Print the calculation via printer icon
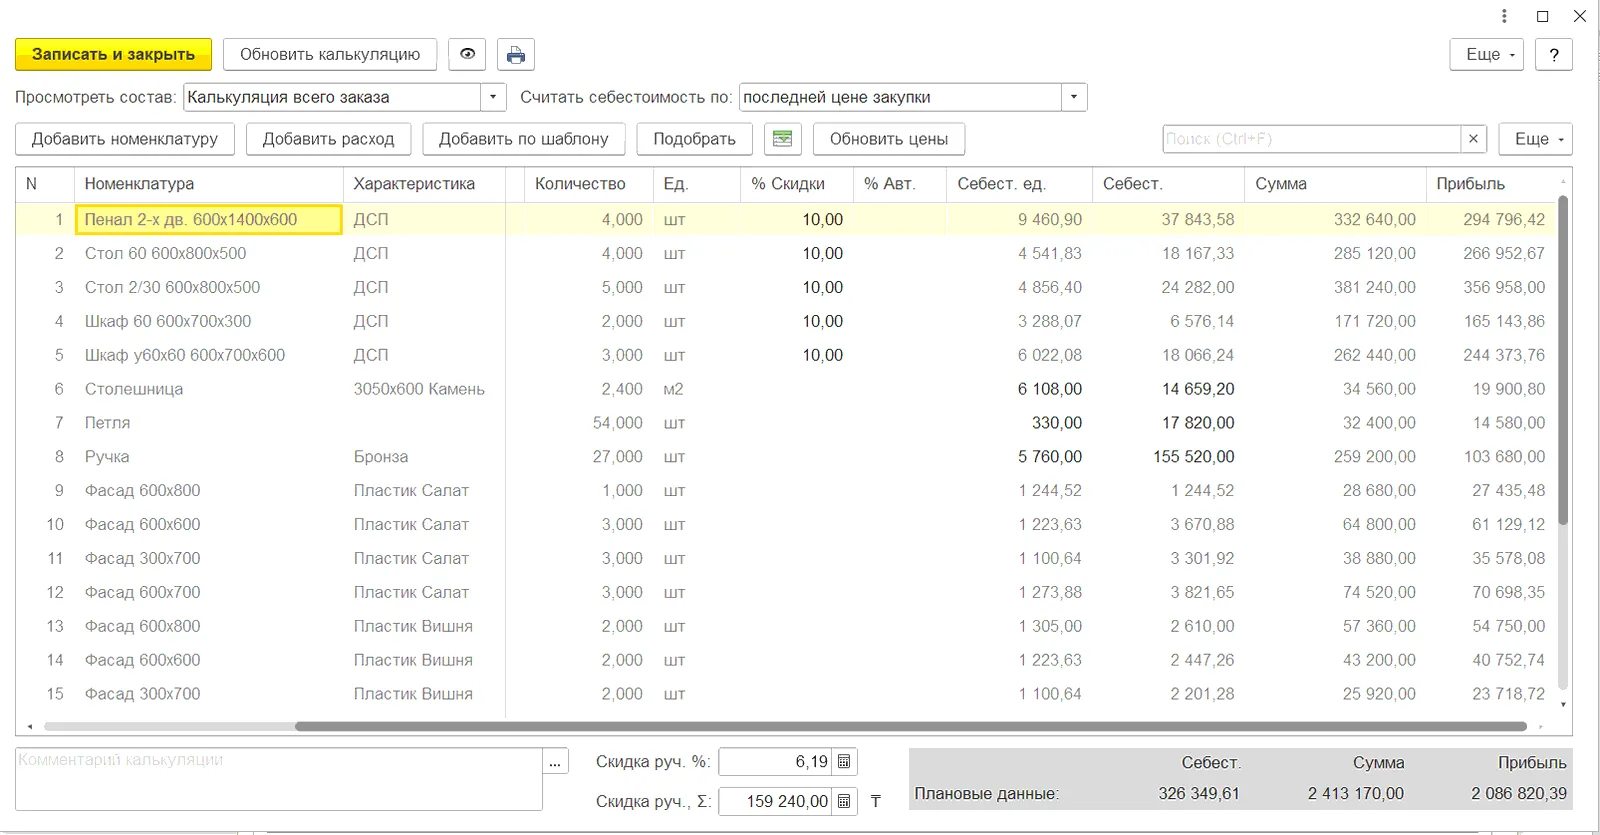1600x835 pixels. [516, 54]
